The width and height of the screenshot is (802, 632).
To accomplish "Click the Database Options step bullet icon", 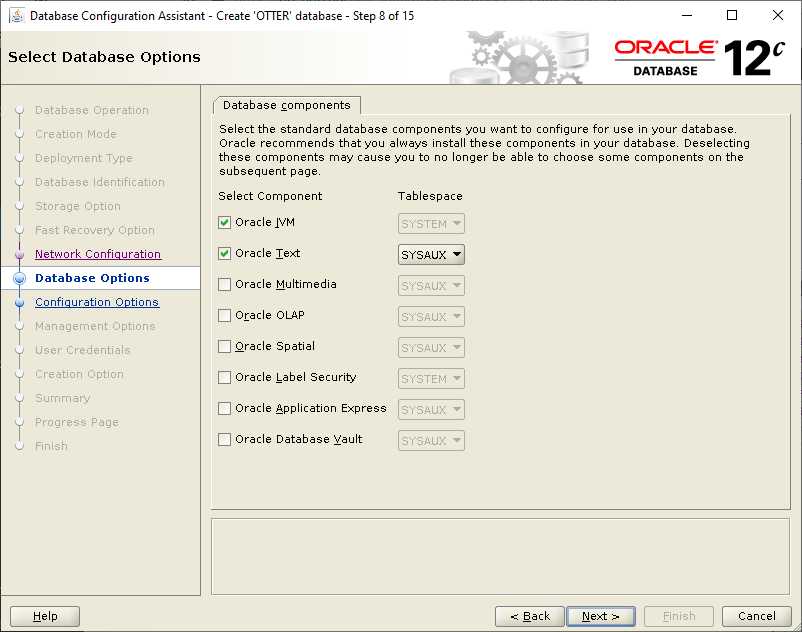I will point(20,278).
